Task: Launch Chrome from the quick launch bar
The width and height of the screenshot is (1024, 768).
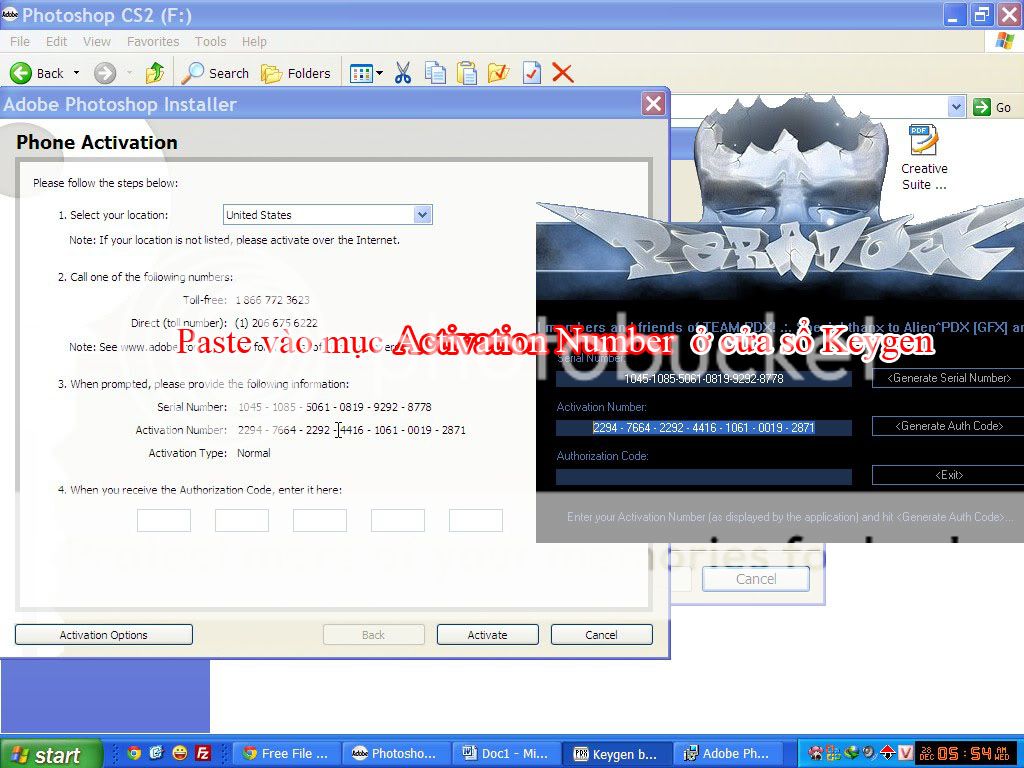Action: [134, 753]
